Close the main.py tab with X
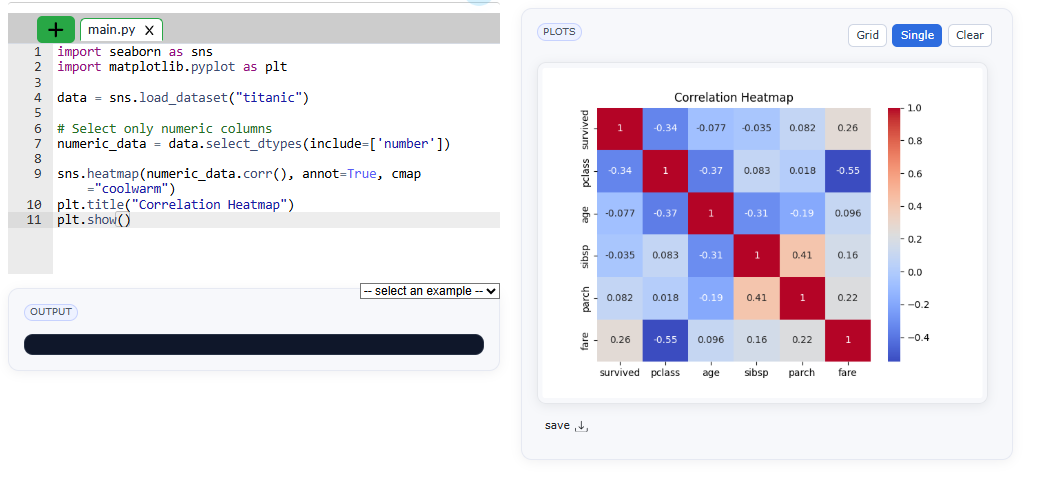 149,31
